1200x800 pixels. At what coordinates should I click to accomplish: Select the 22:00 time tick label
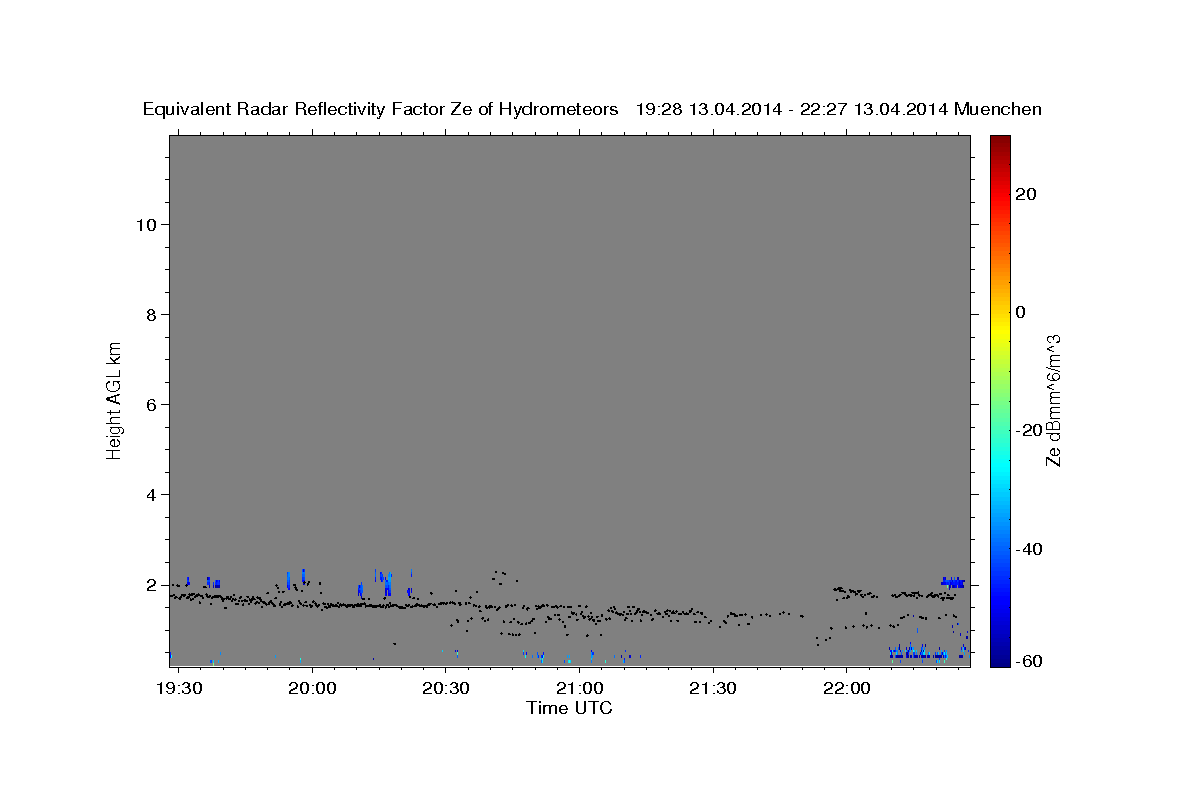[847, 689]
